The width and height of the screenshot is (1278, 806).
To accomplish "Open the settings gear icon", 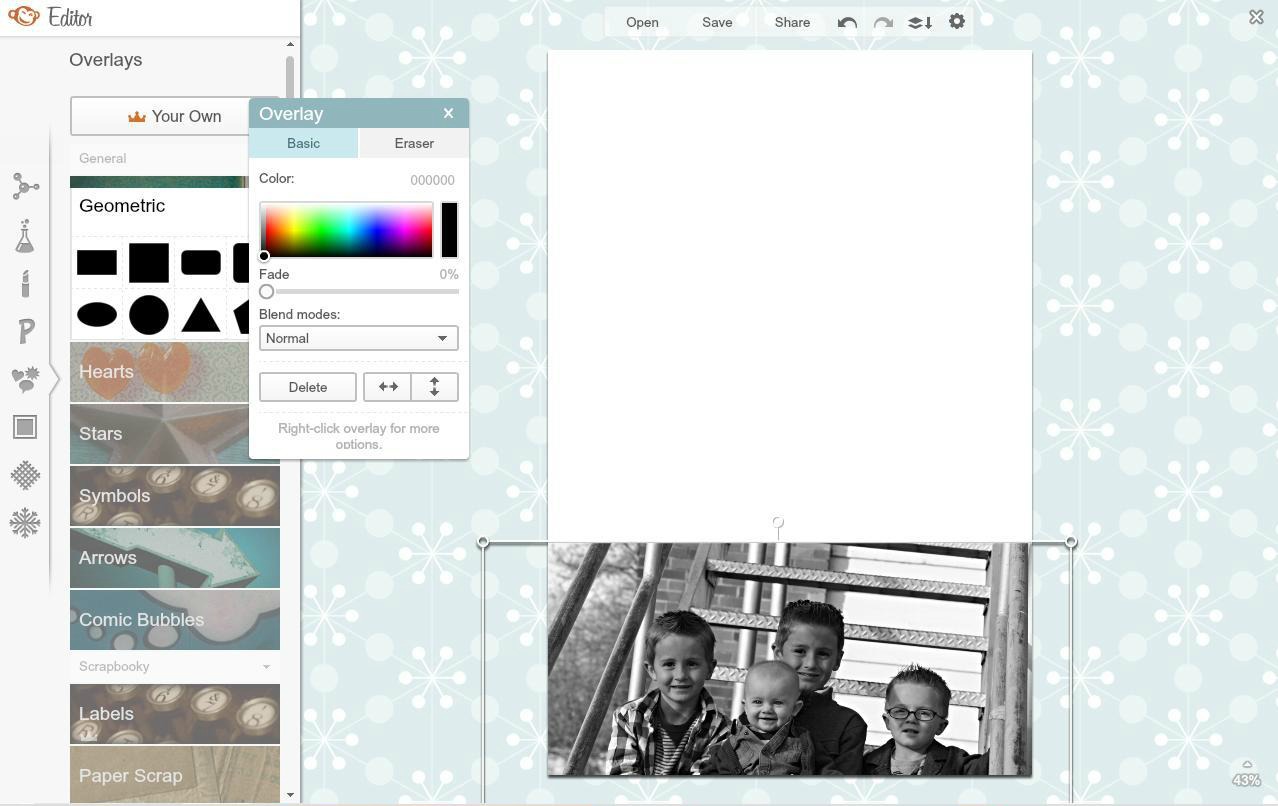I will [x=957, y=21].
